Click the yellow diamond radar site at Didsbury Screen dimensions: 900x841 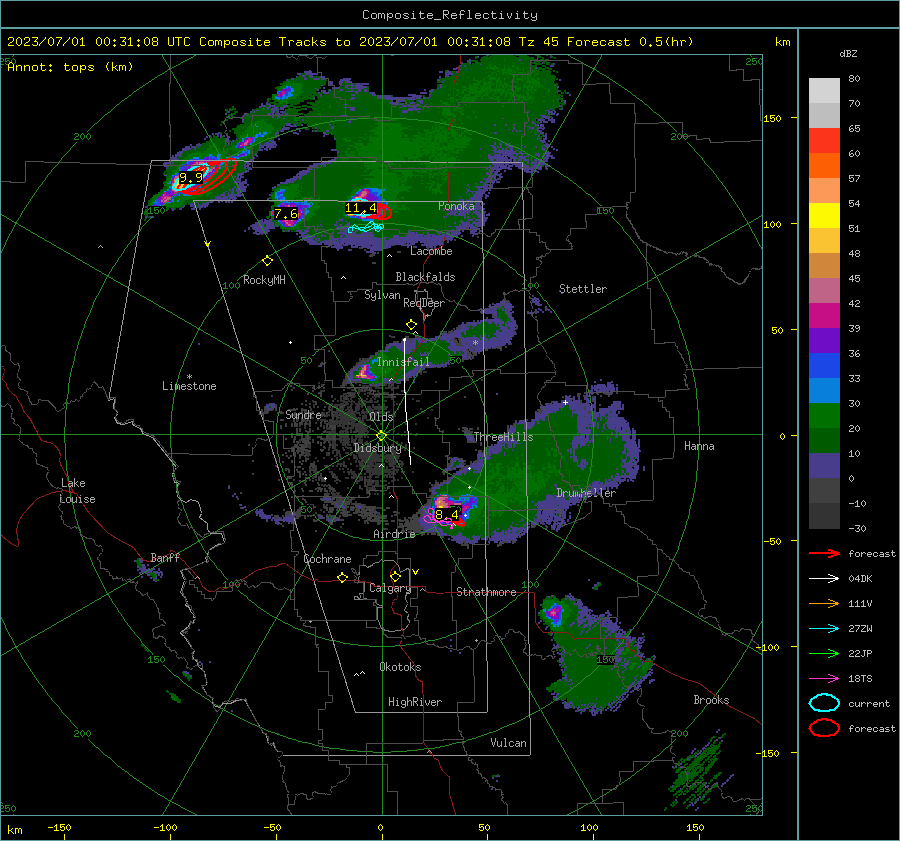[381, 435]
